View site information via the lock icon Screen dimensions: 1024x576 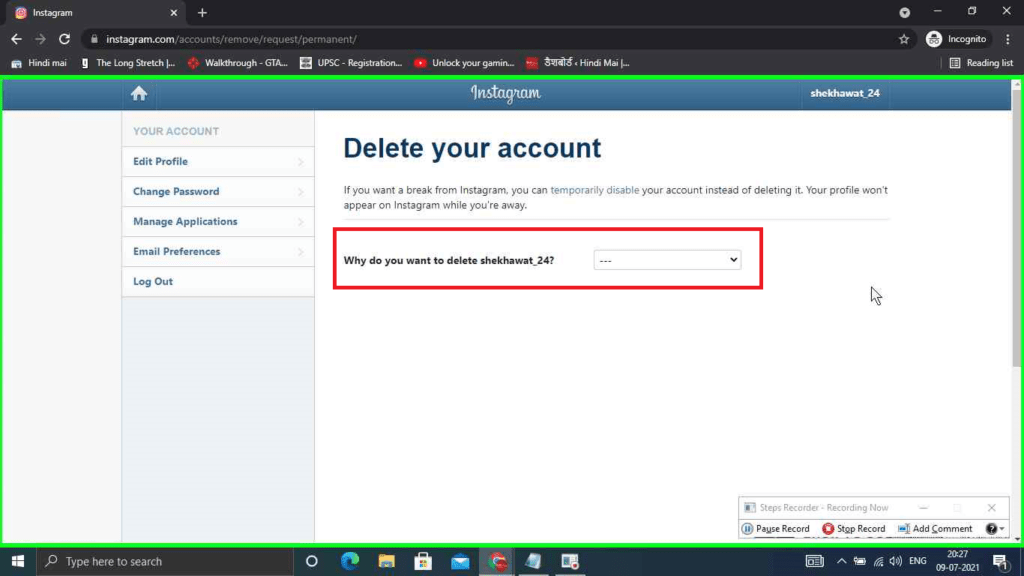(x=94, y=39)
